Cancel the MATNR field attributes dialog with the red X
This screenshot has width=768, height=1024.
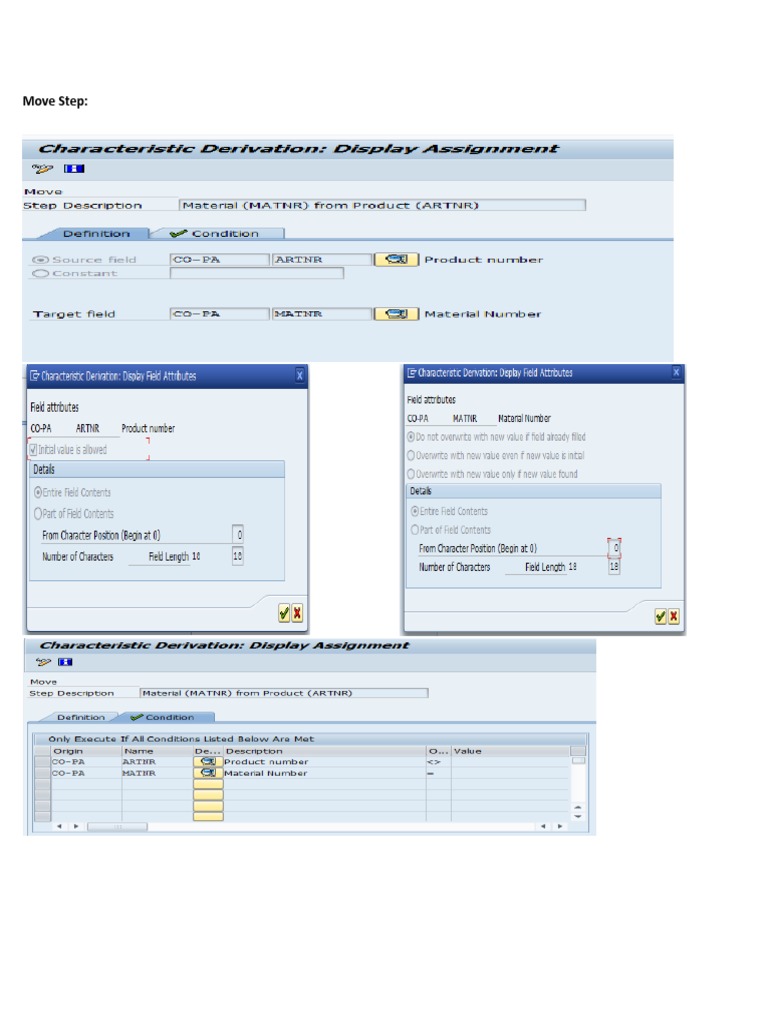673,616
